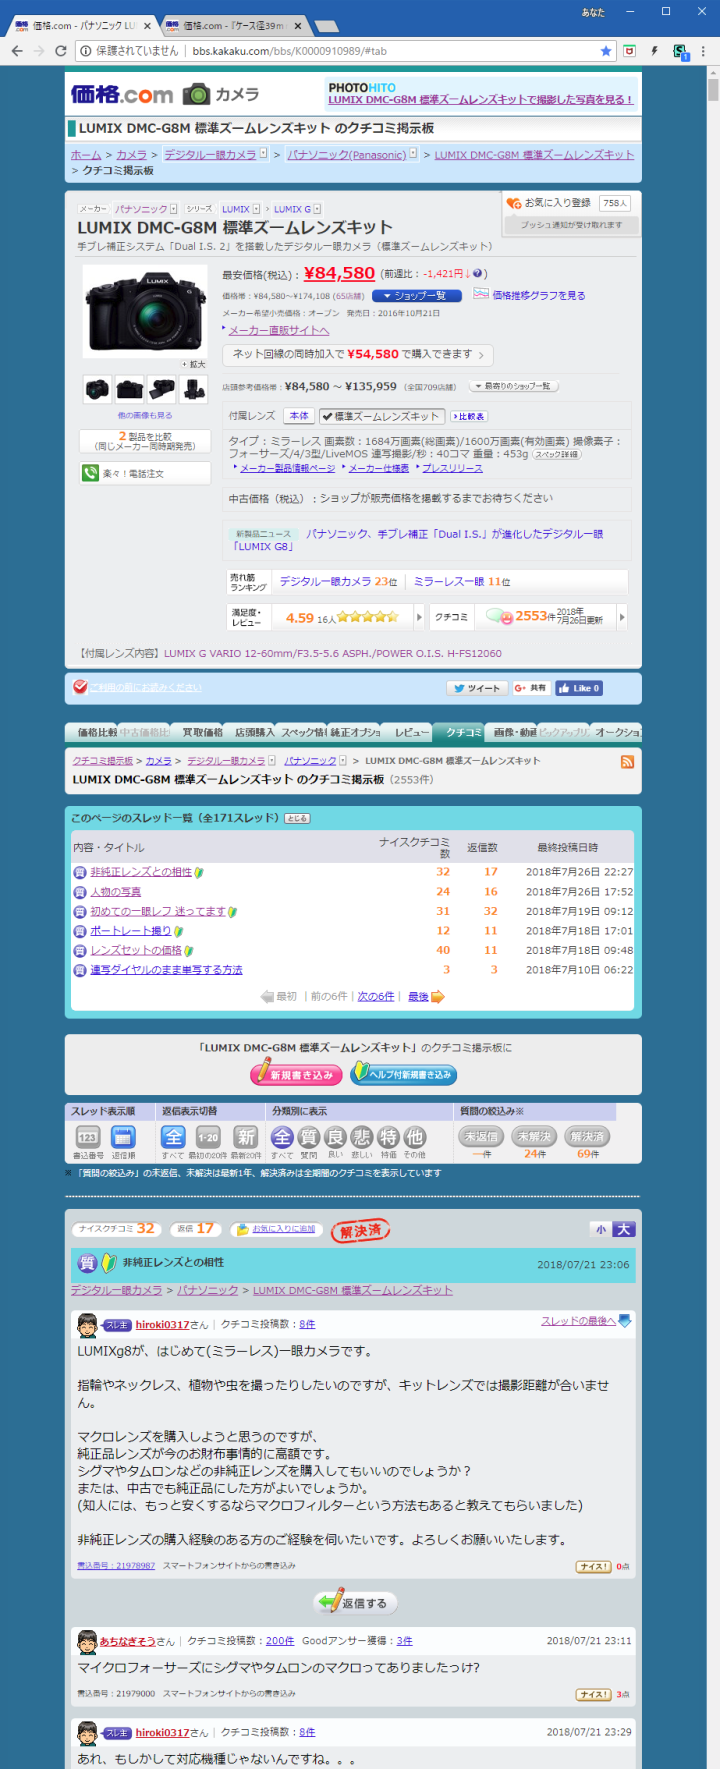The width and height of the screenshot is (720, 1769).
Task: Open the 店頭購入 tab
Action: pyautogui.click(x=250, y=732)
